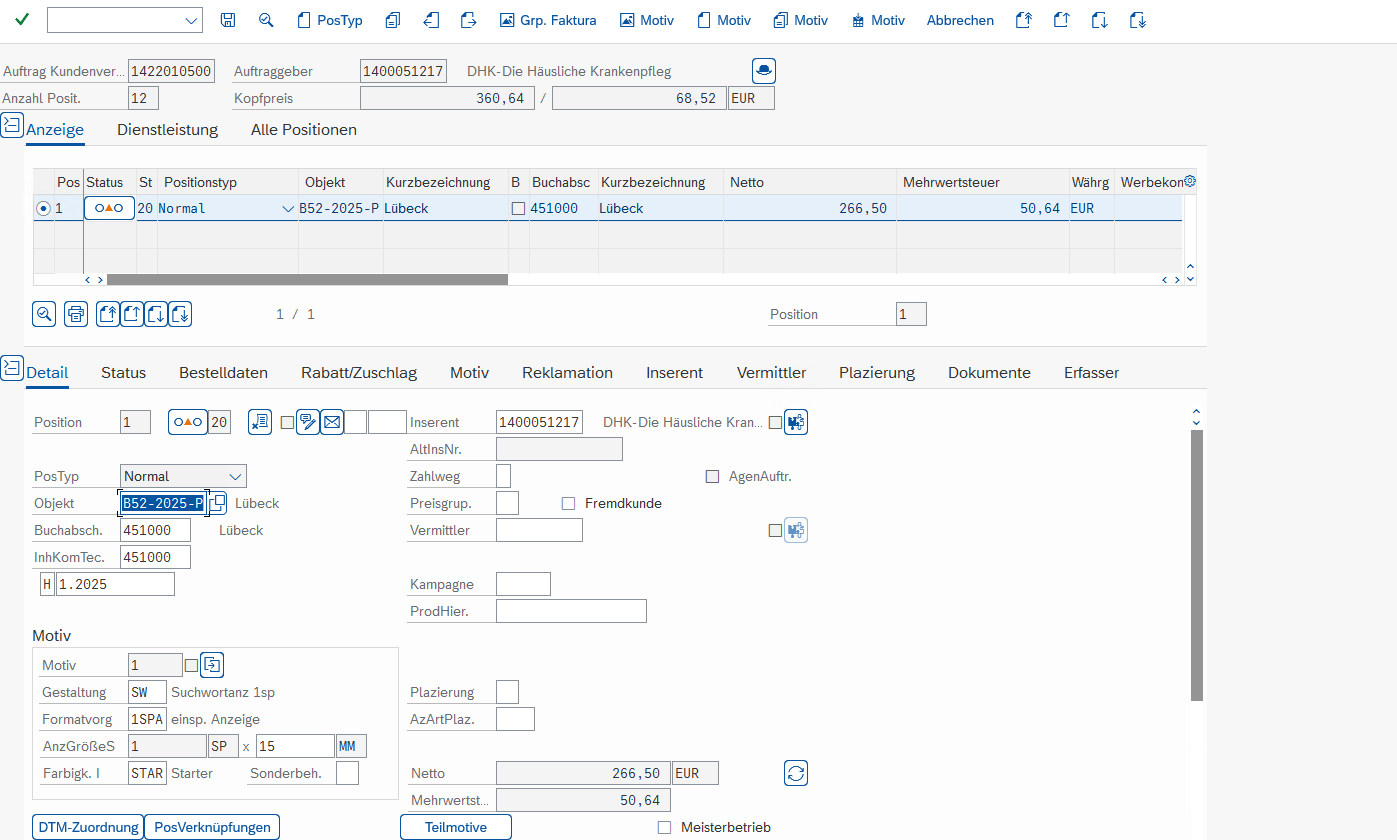Toggle the B checkbox in row 1
1397x840 pixels.
pos(517,209)
